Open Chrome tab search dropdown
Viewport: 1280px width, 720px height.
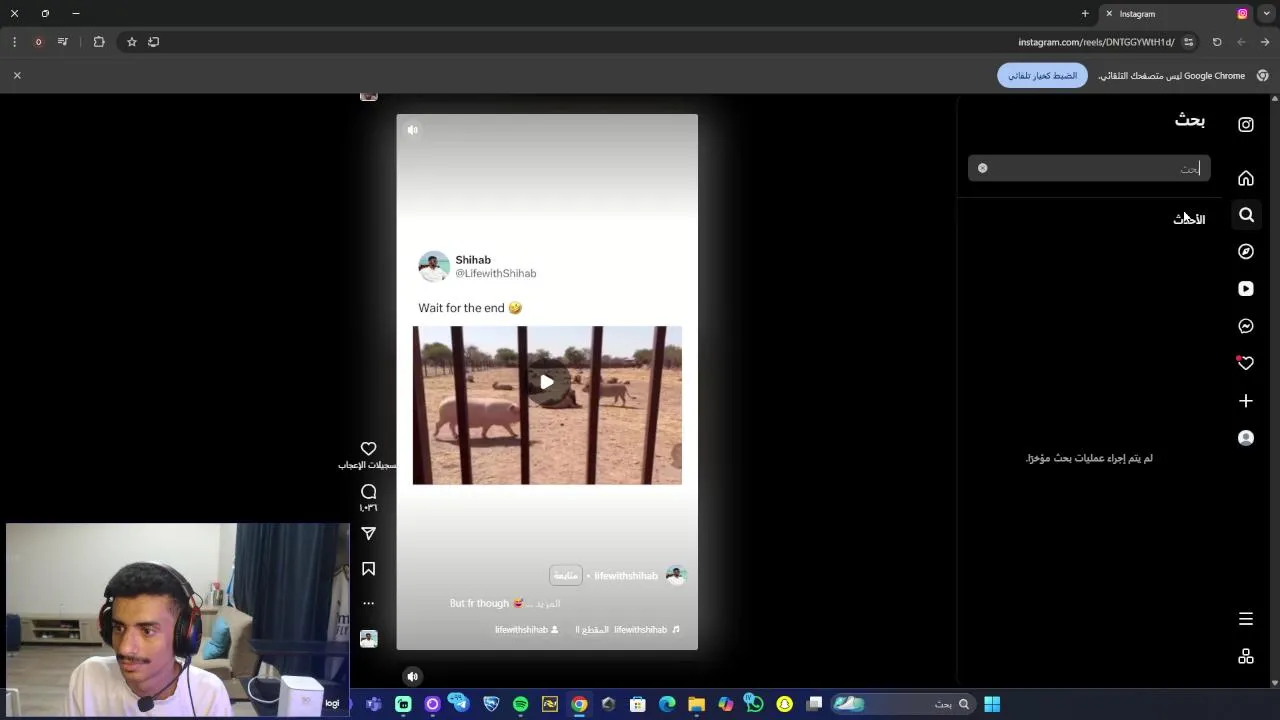click(1267, 14)
